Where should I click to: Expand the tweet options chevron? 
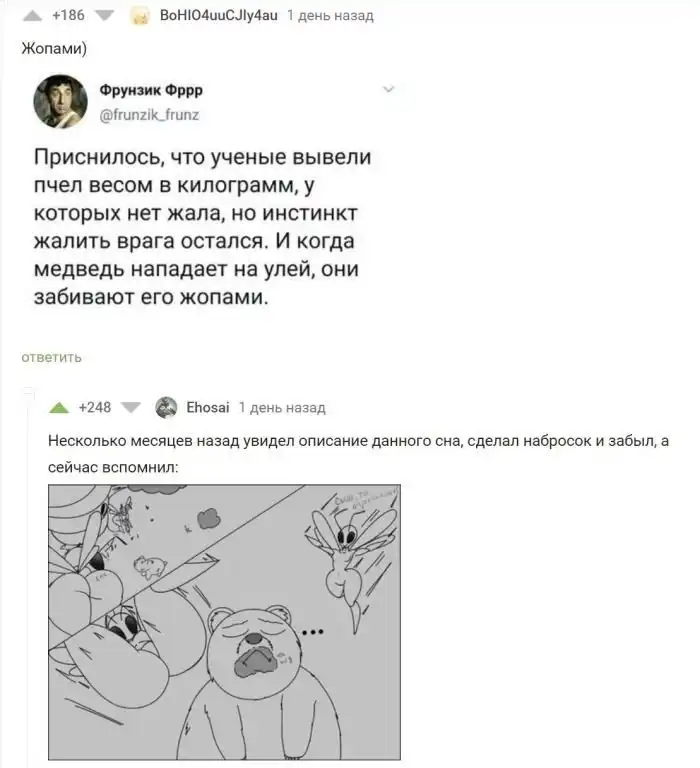pos(388,89)
